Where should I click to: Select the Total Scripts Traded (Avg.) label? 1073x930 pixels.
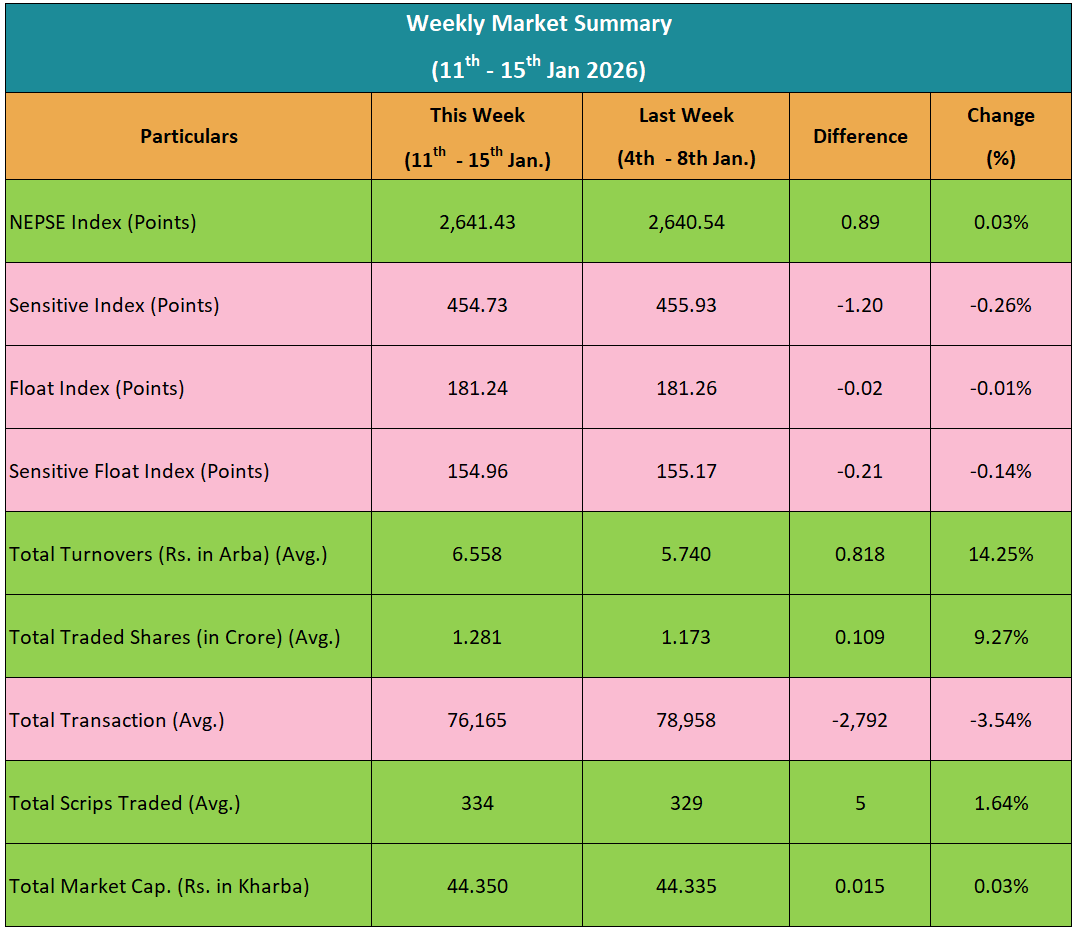(x=125, y=803)
